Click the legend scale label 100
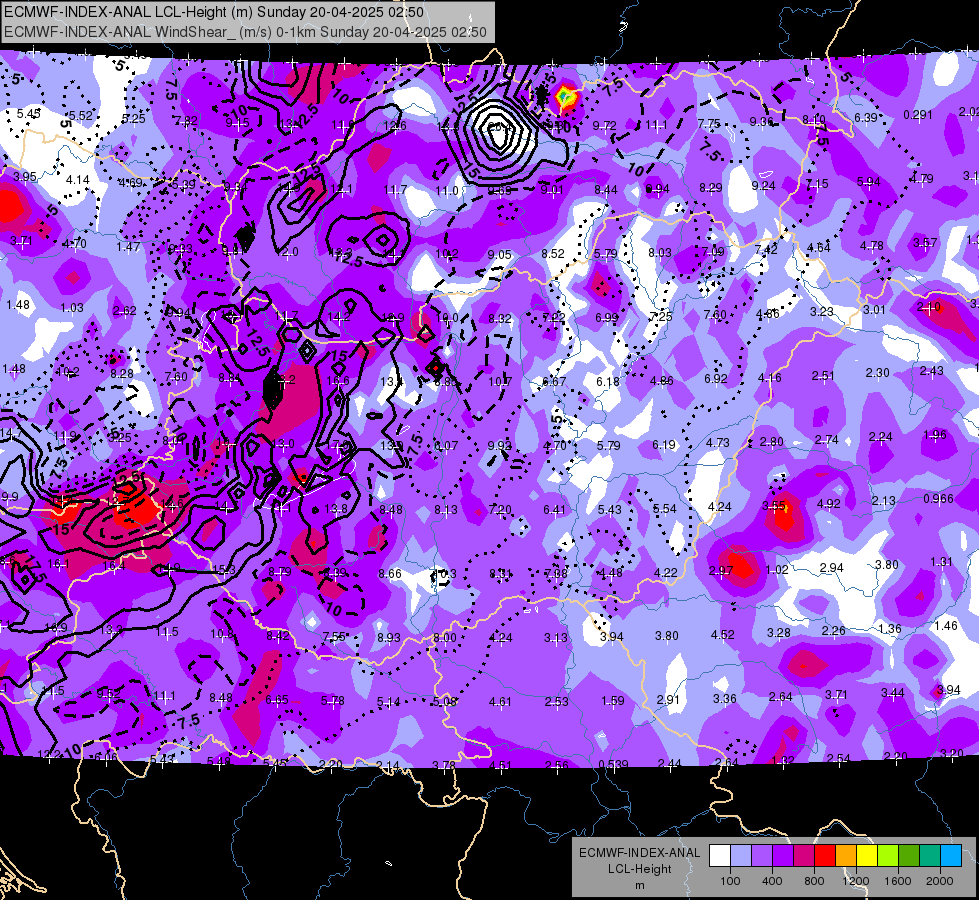This screenshot has height=900, width=979. point(730,881)
